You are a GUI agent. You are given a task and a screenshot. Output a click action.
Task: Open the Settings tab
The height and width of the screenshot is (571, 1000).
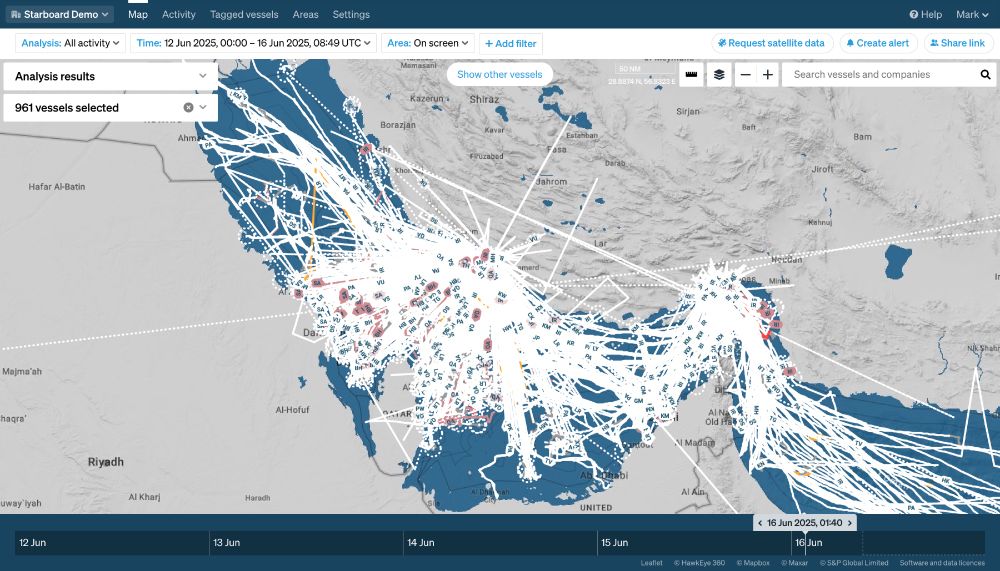pos(351,14)
